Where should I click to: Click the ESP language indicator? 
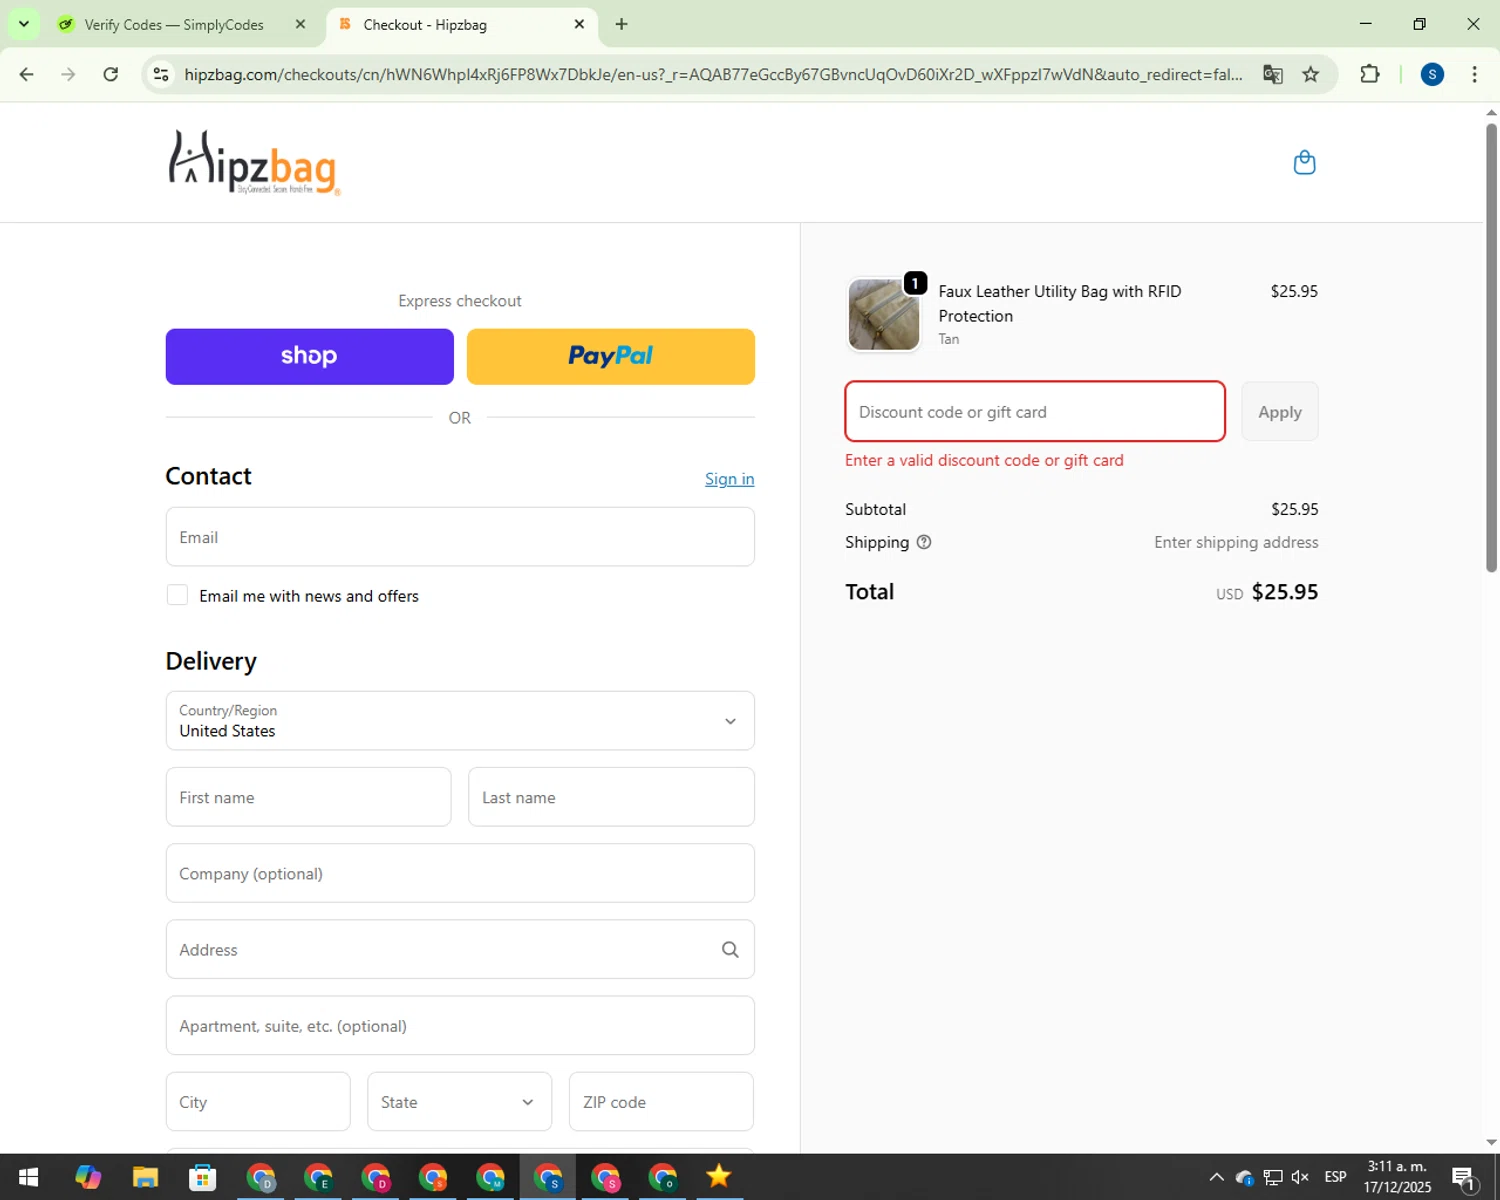(1335, 1177)
